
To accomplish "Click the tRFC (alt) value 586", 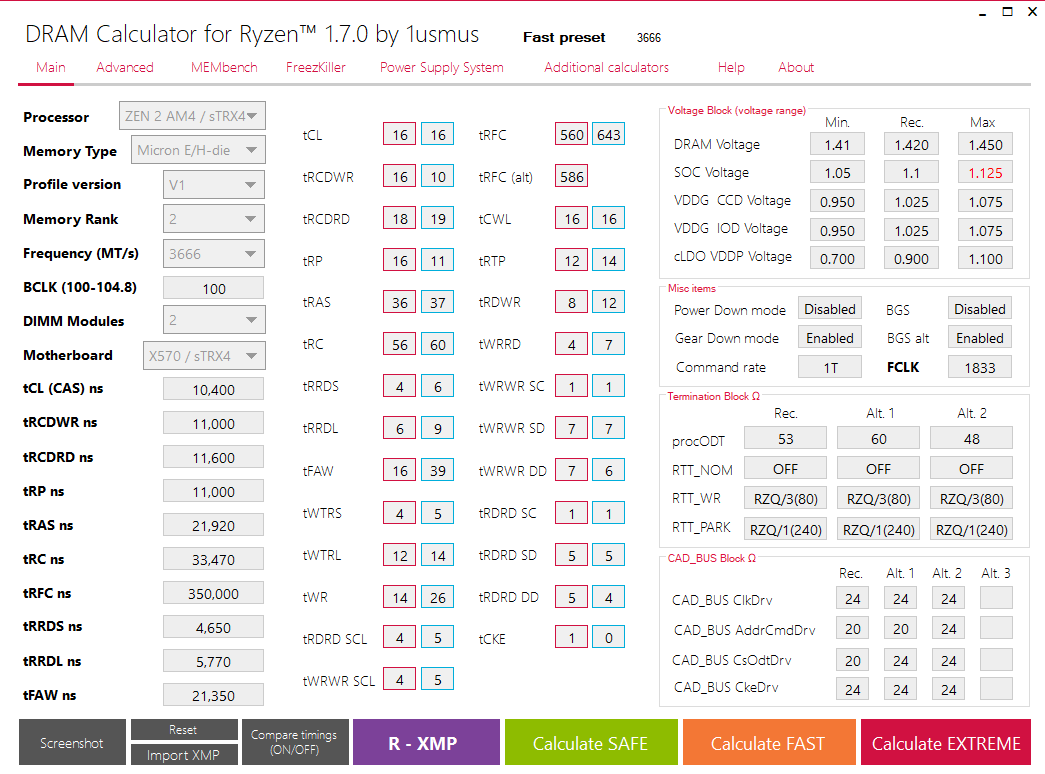I will (572, 177).
